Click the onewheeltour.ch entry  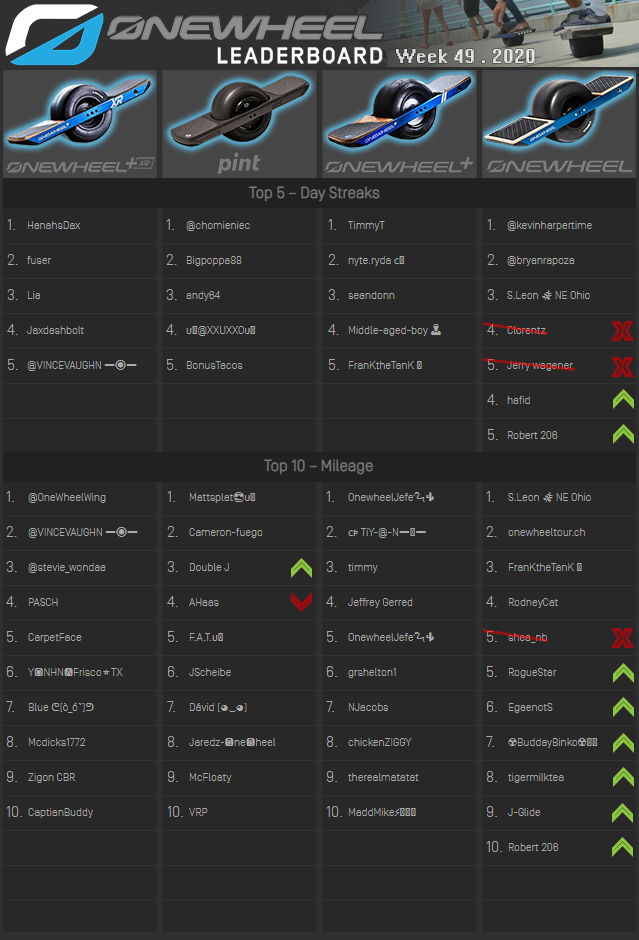[x=547, y=533]
